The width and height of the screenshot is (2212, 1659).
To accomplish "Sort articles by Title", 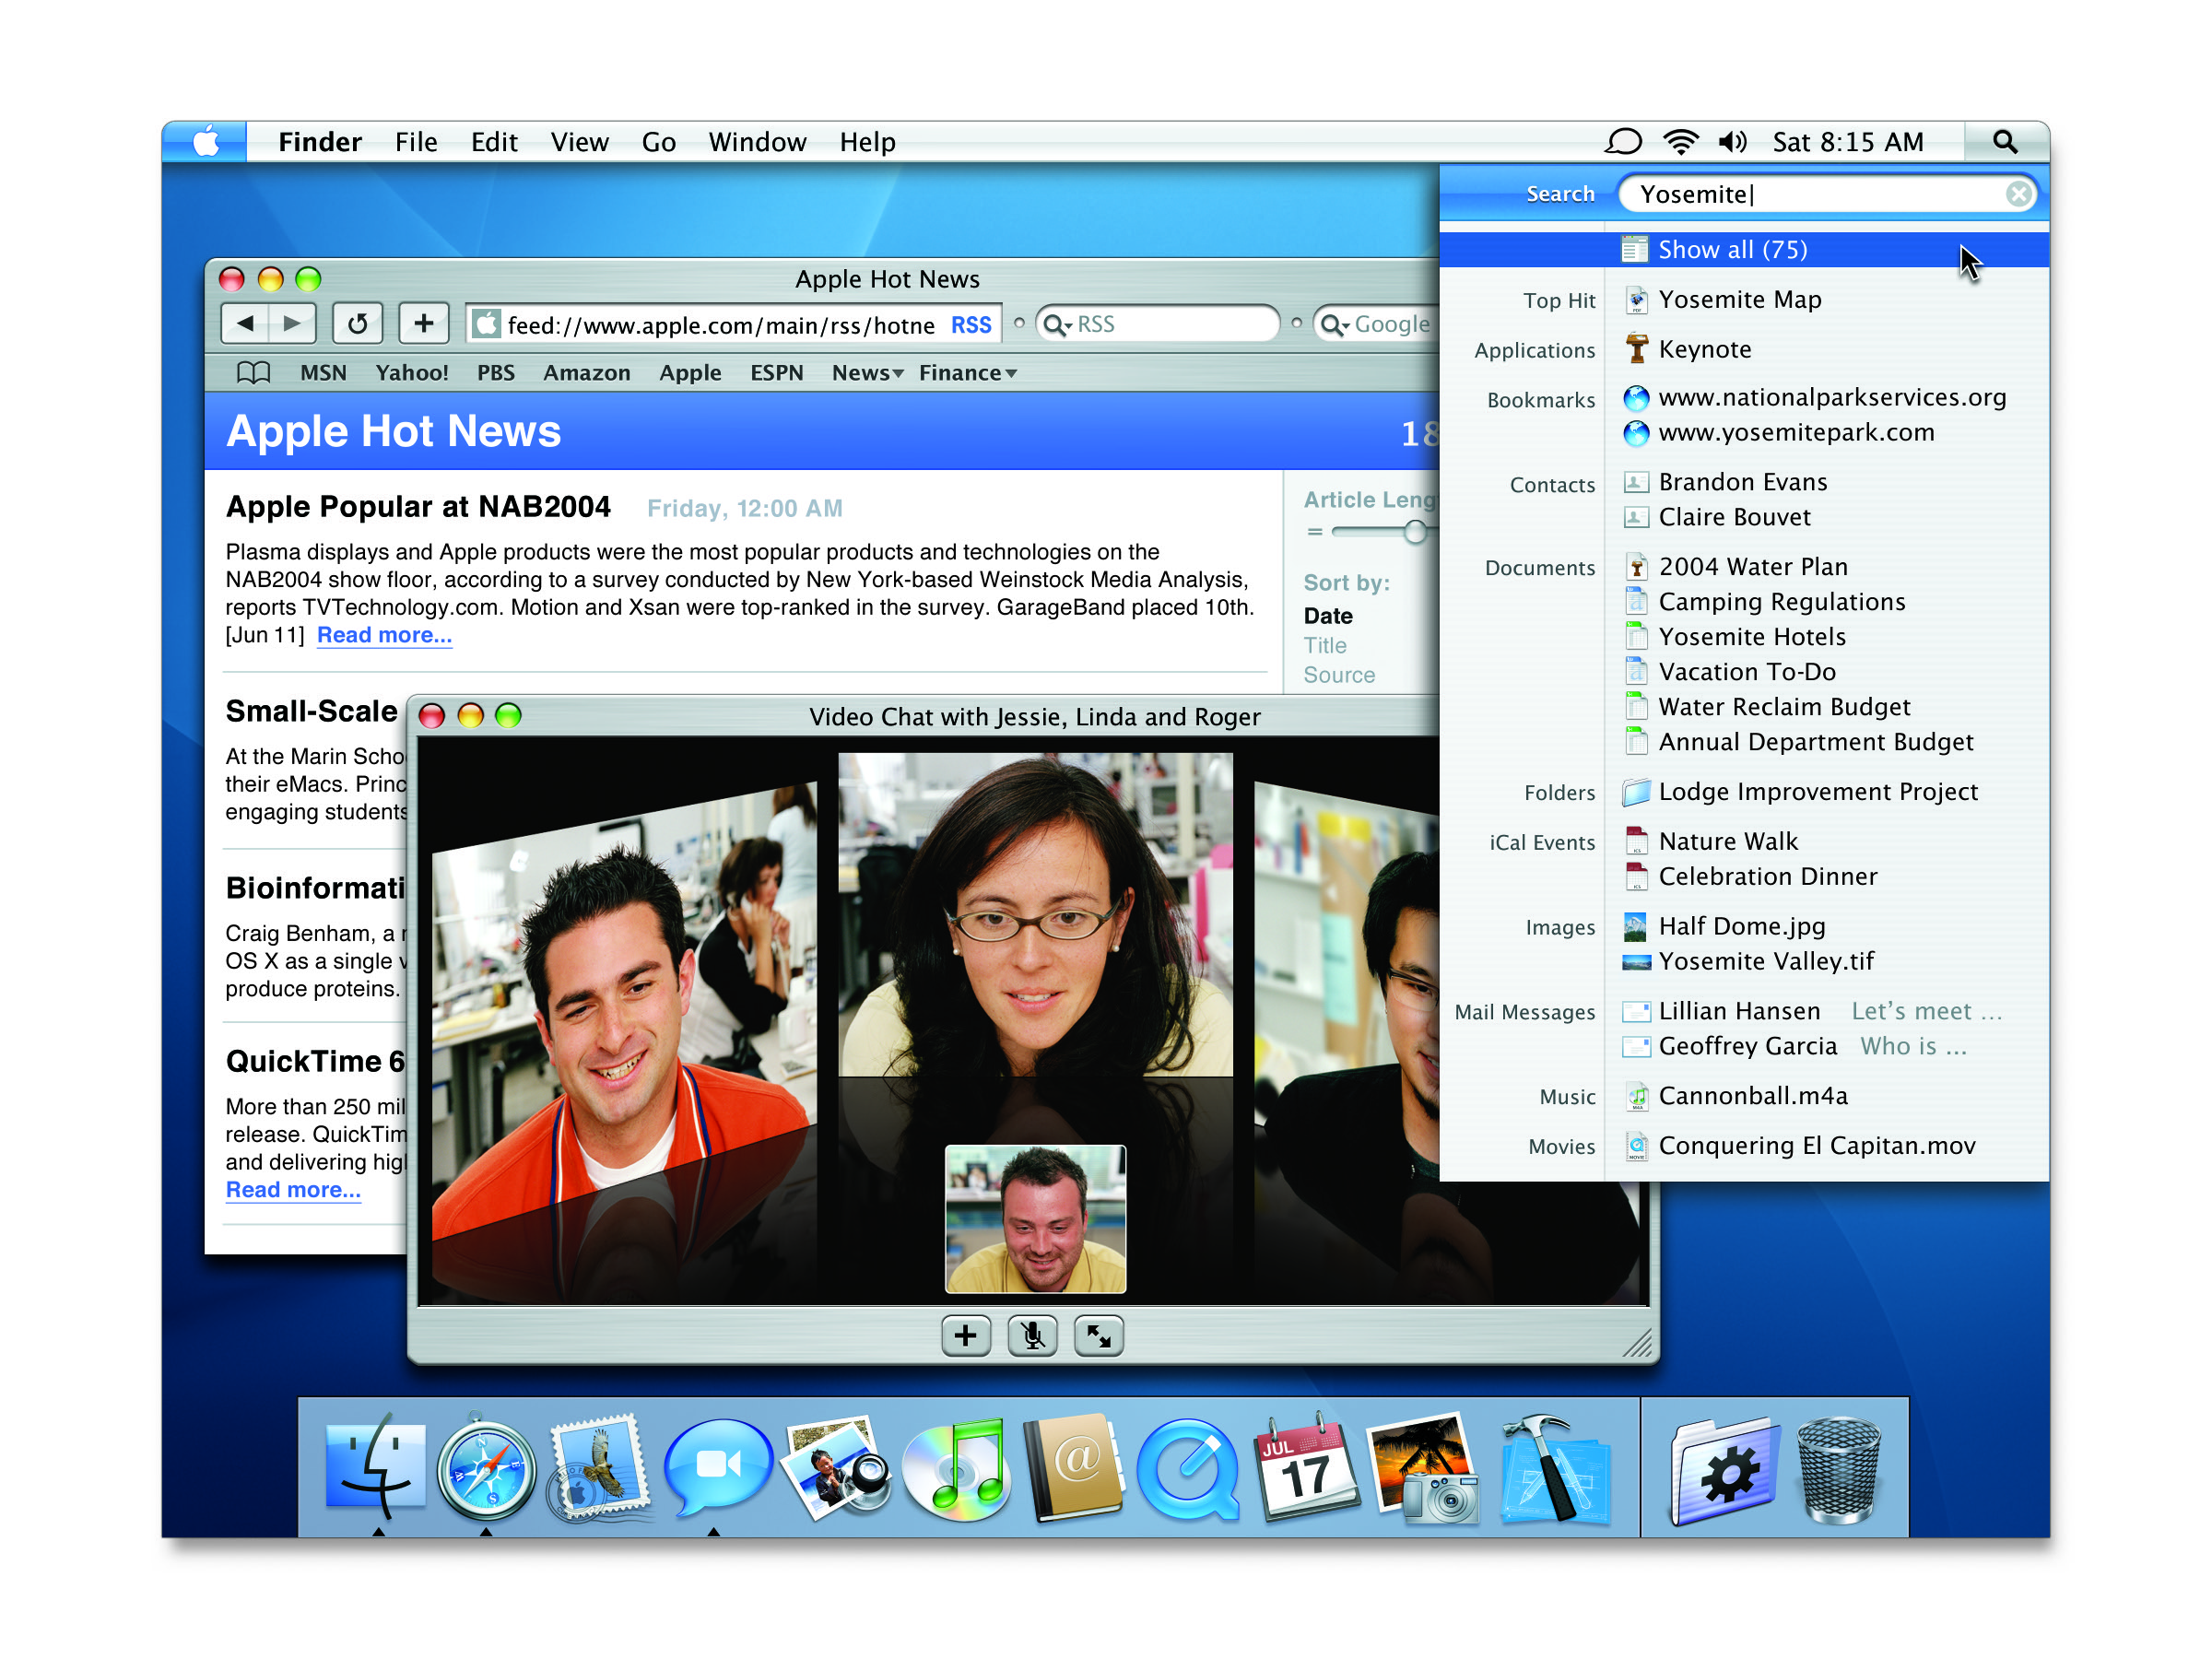I will (1325, 646).
